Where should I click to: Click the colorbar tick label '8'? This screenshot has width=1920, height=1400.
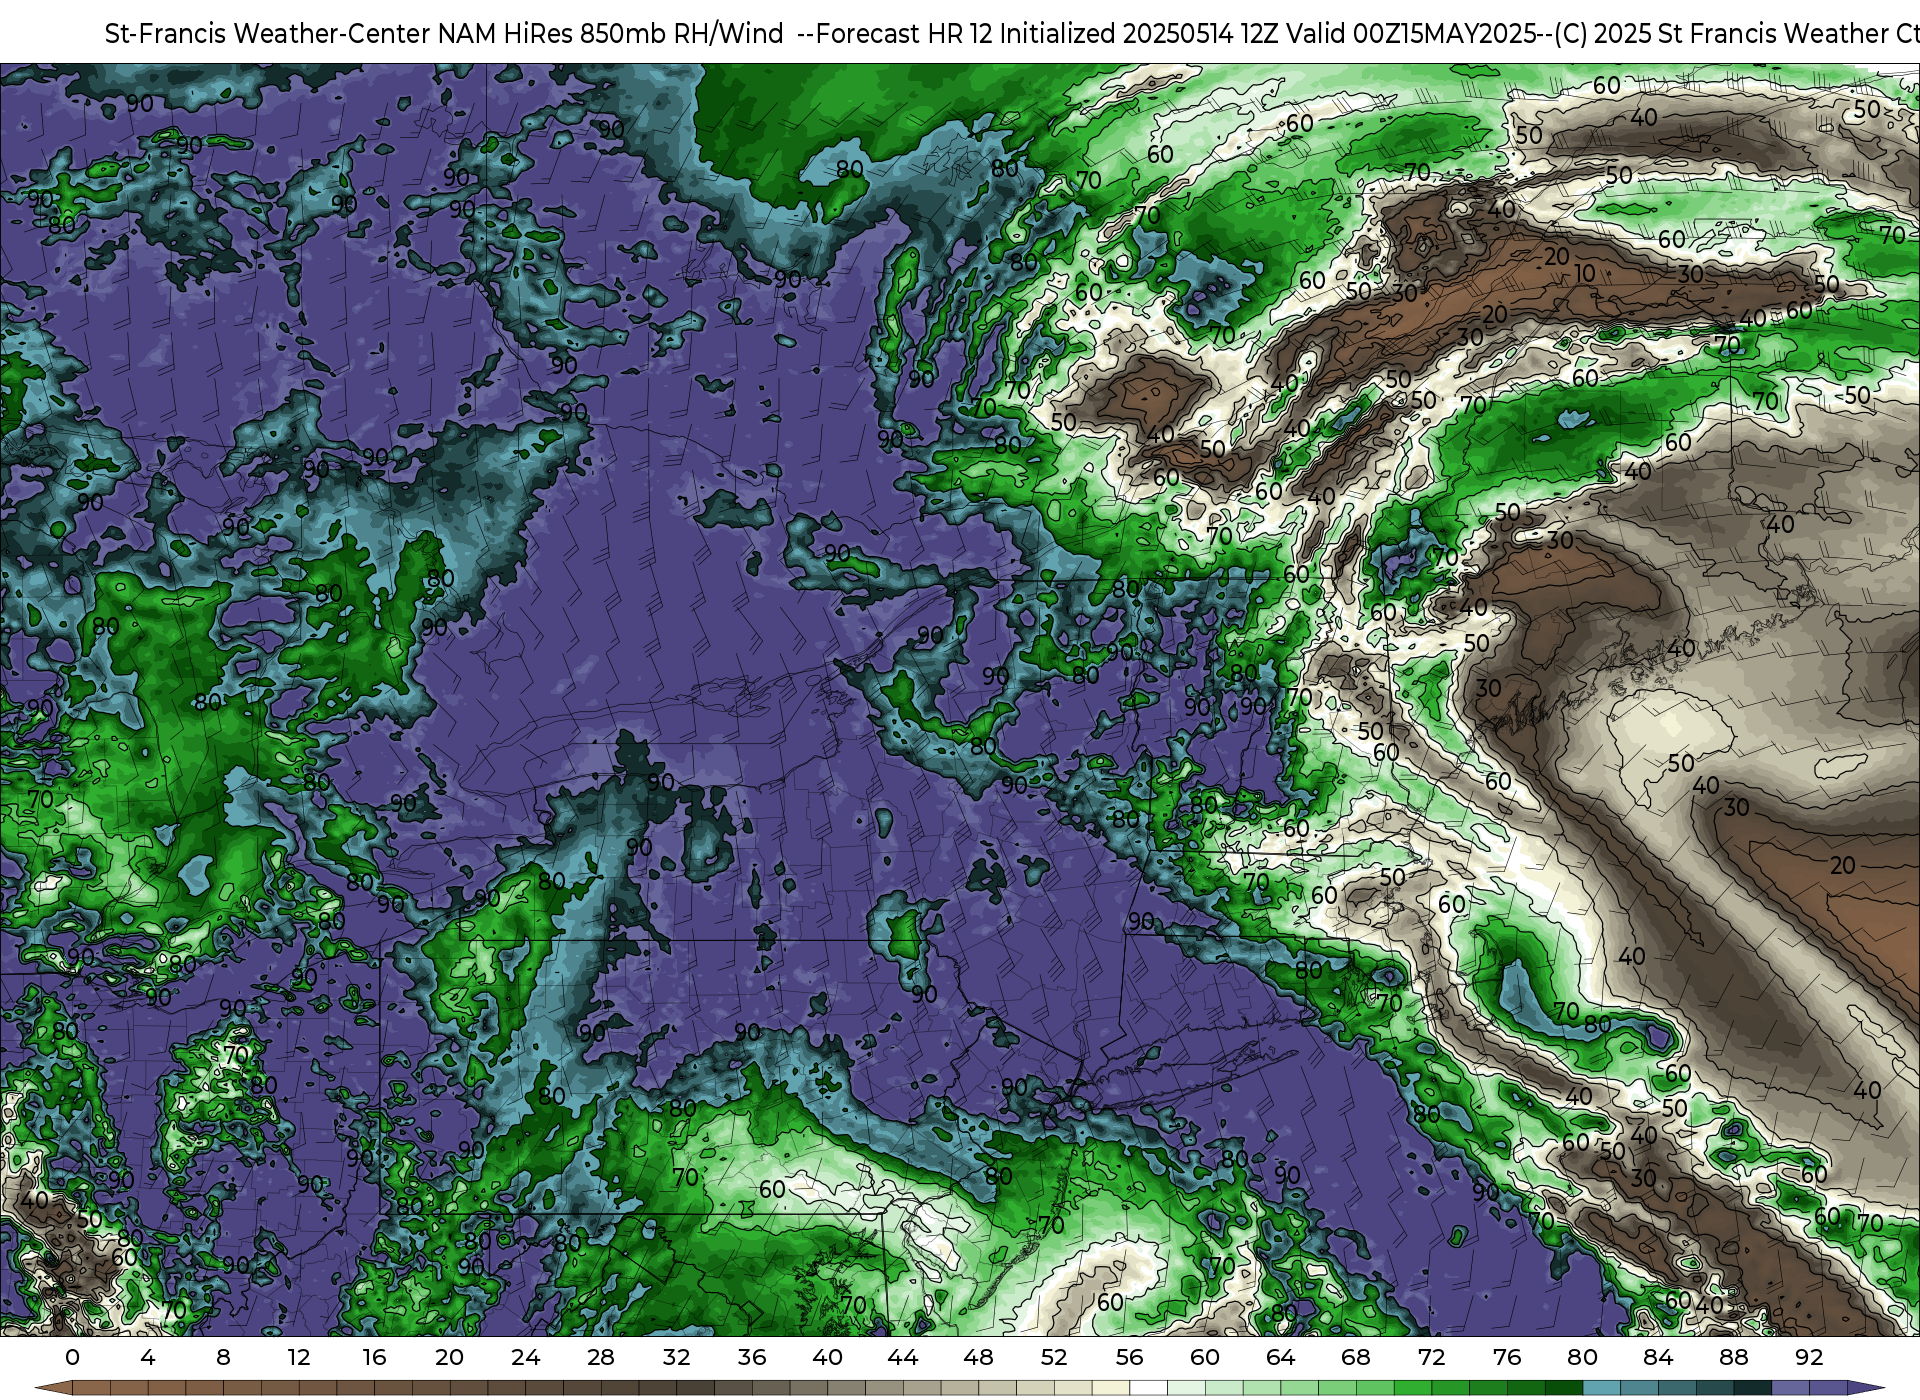point(223,1357)
